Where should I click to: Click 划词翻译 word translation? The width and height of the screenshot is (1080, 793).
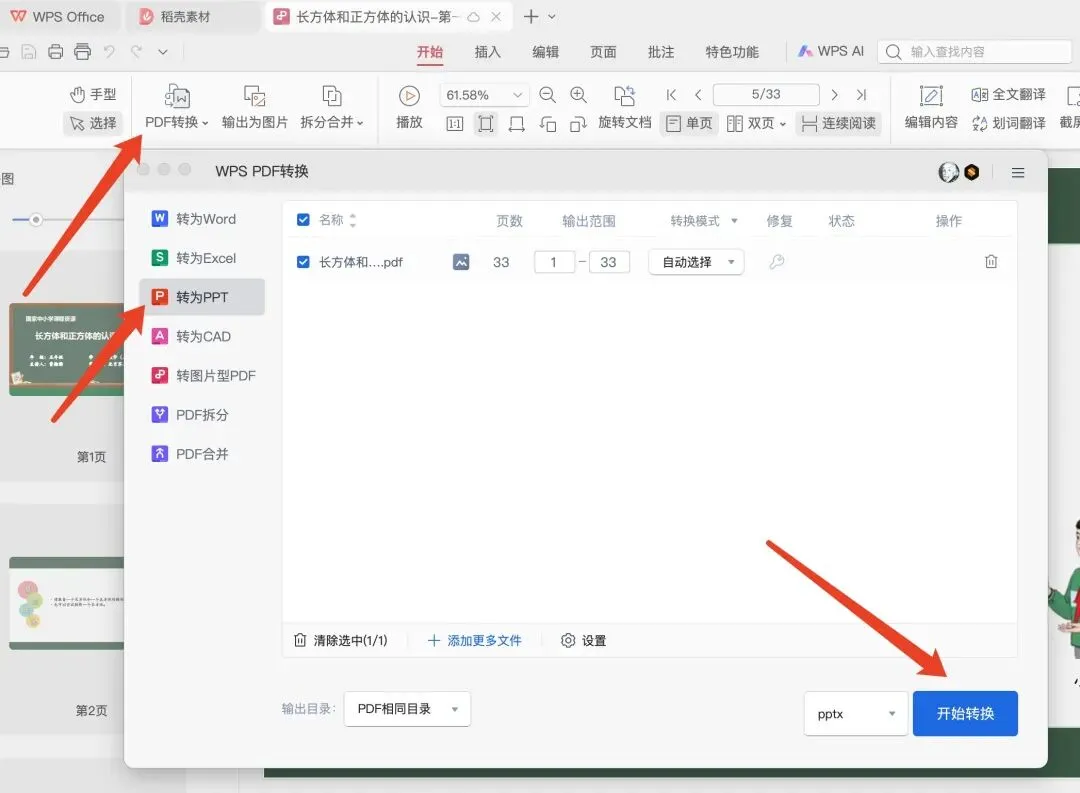[1008, 123]
